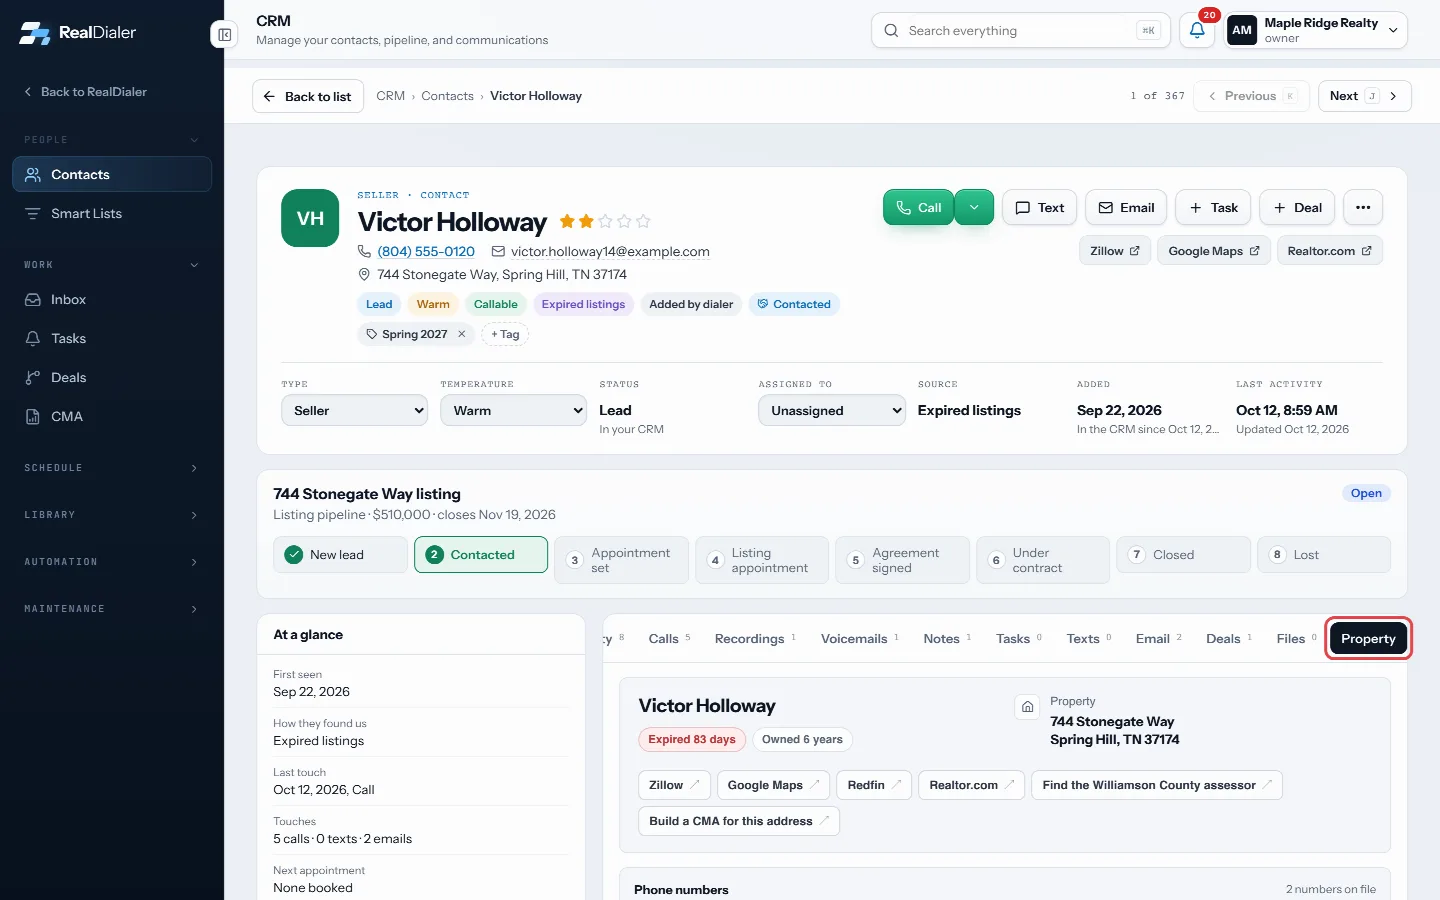This screenshot has width=1440, height=900.
Task: Open Maple Ridge Realty account menu
Action: click(x=1316, y=30)
